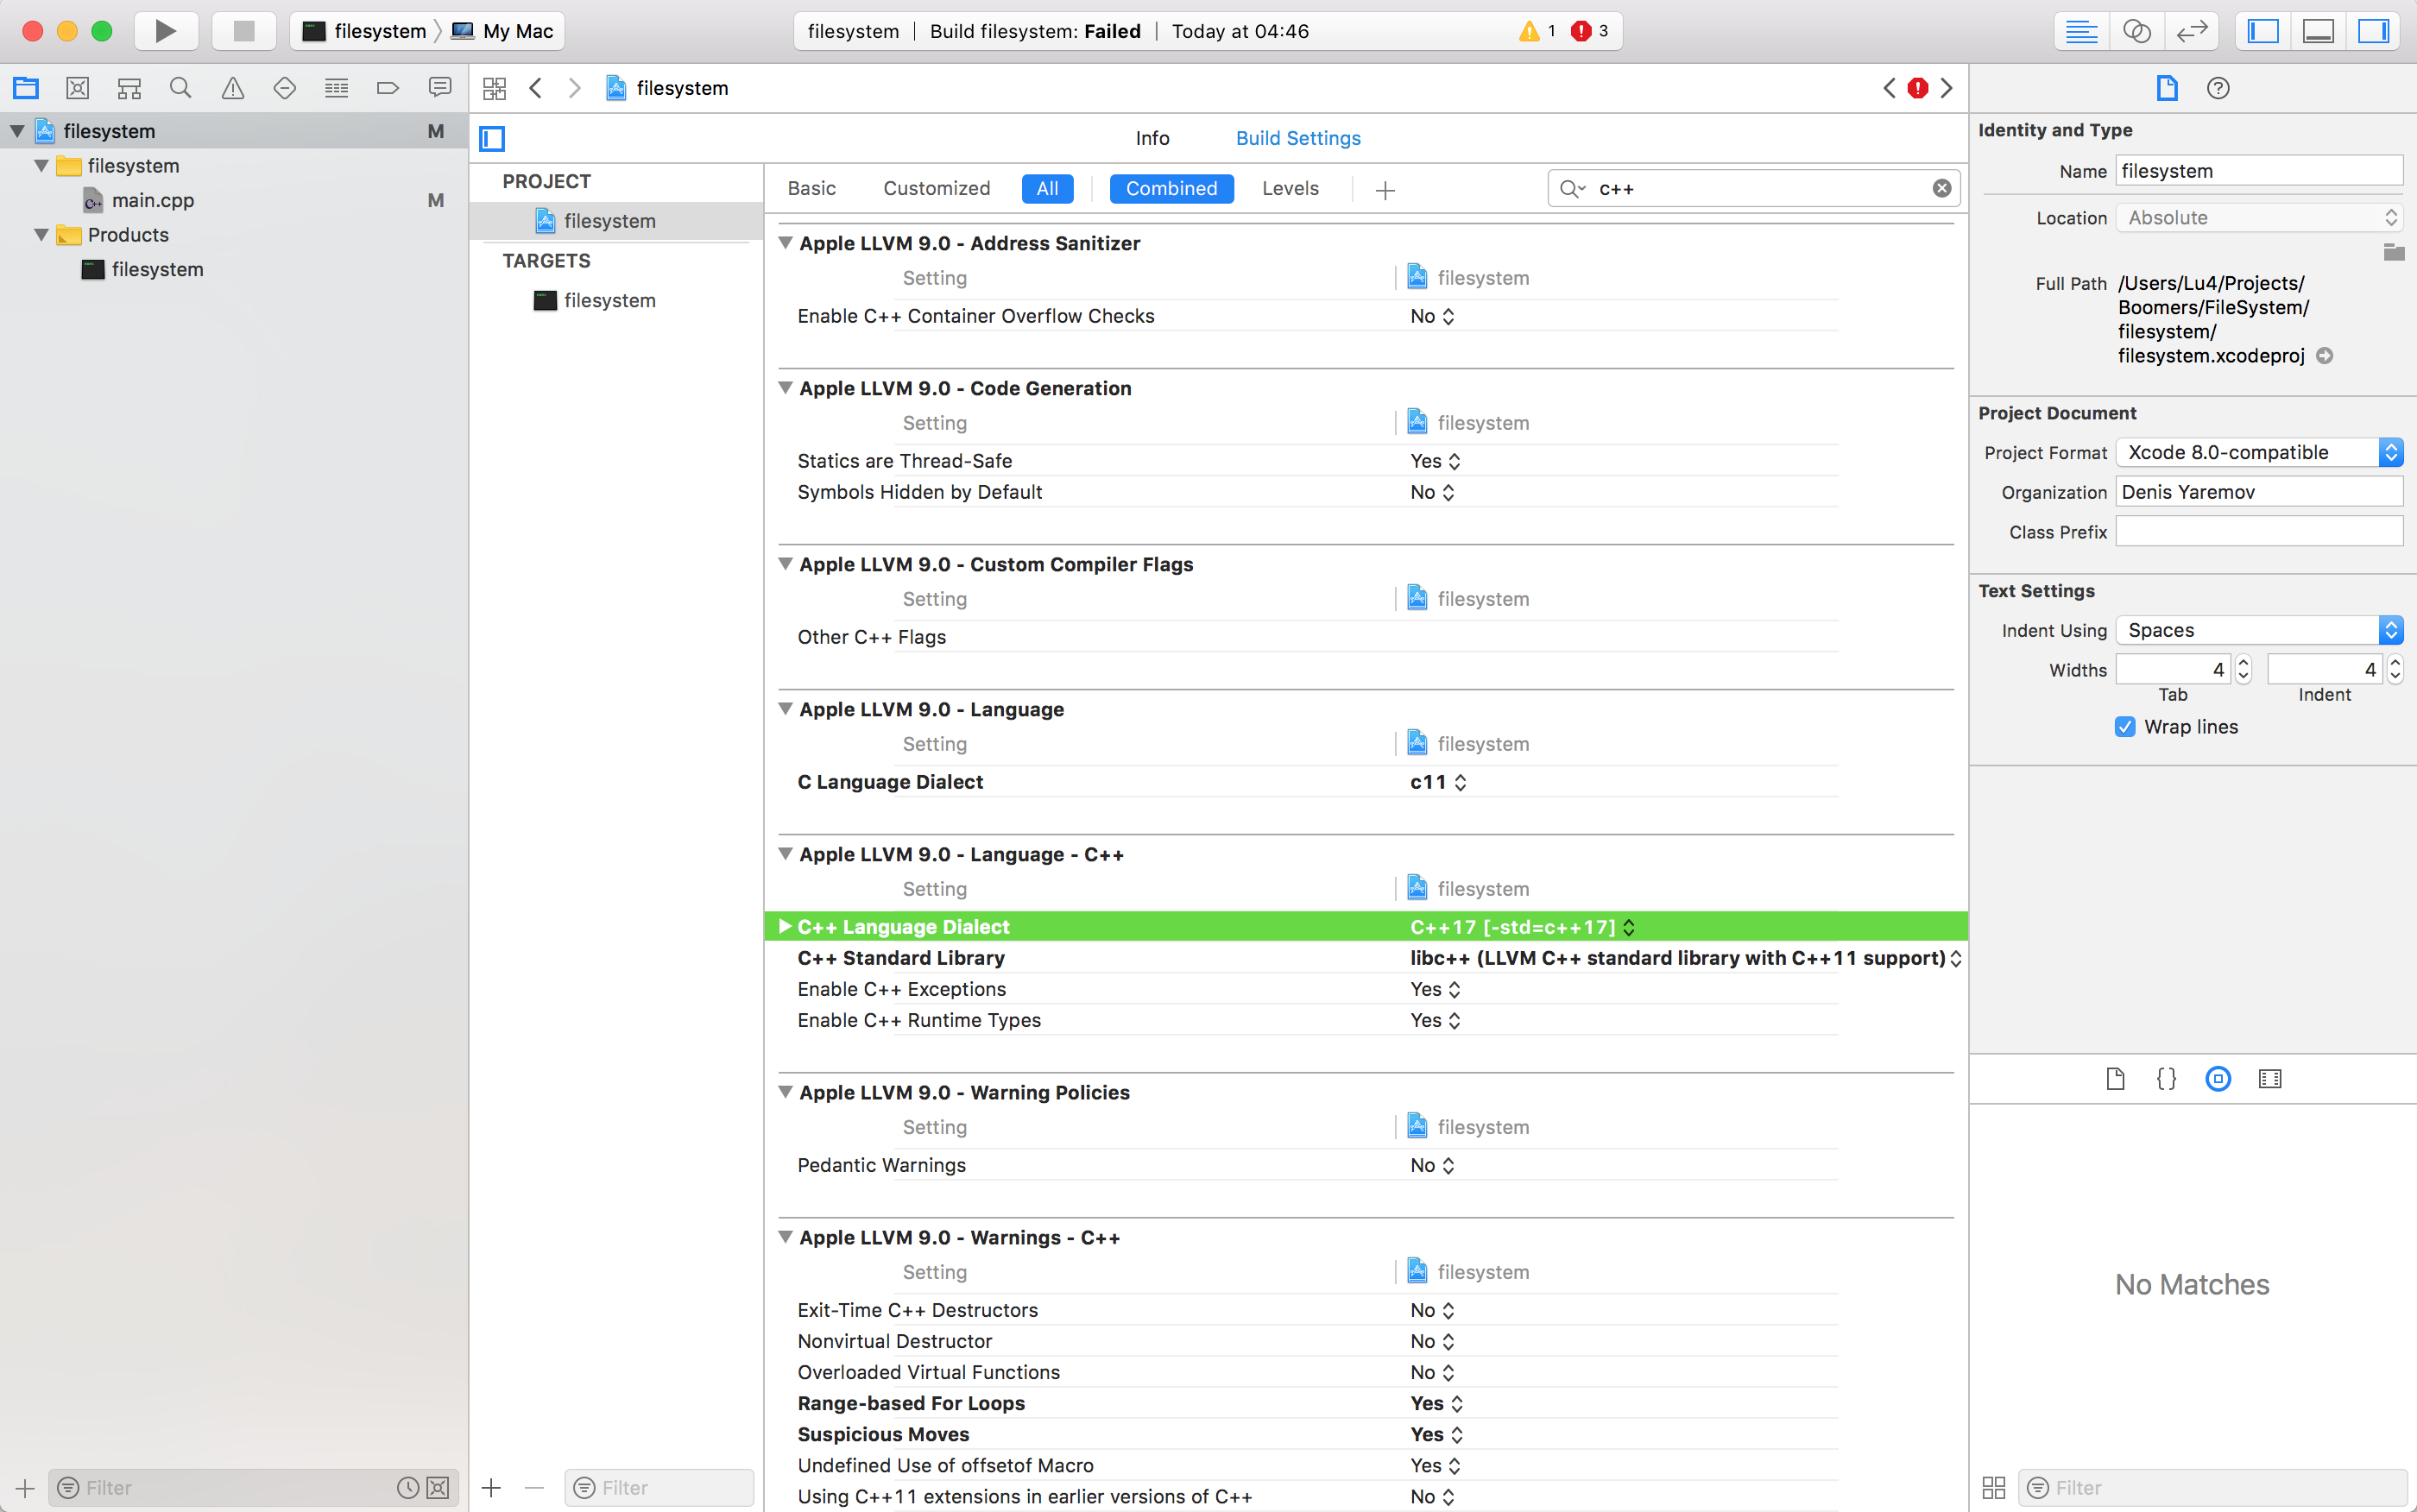Collapse the Address Sanitizer section
This screenshot has height=1512, width=2417.
pos(786,243)
